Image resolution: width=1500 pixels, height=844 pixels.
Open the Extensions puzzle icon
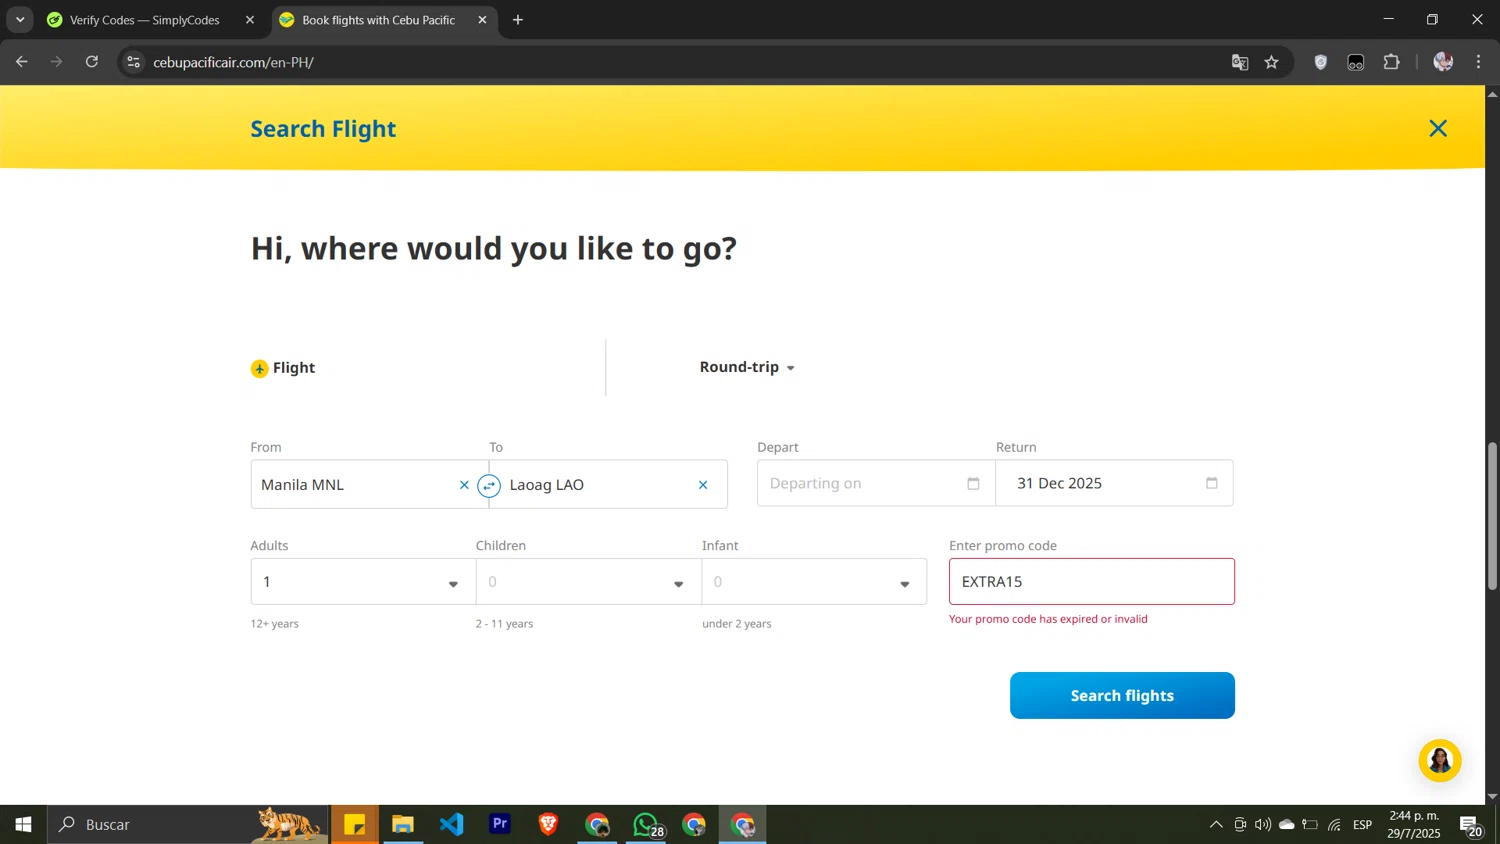pyautogui.click(x=1392, y=62)
